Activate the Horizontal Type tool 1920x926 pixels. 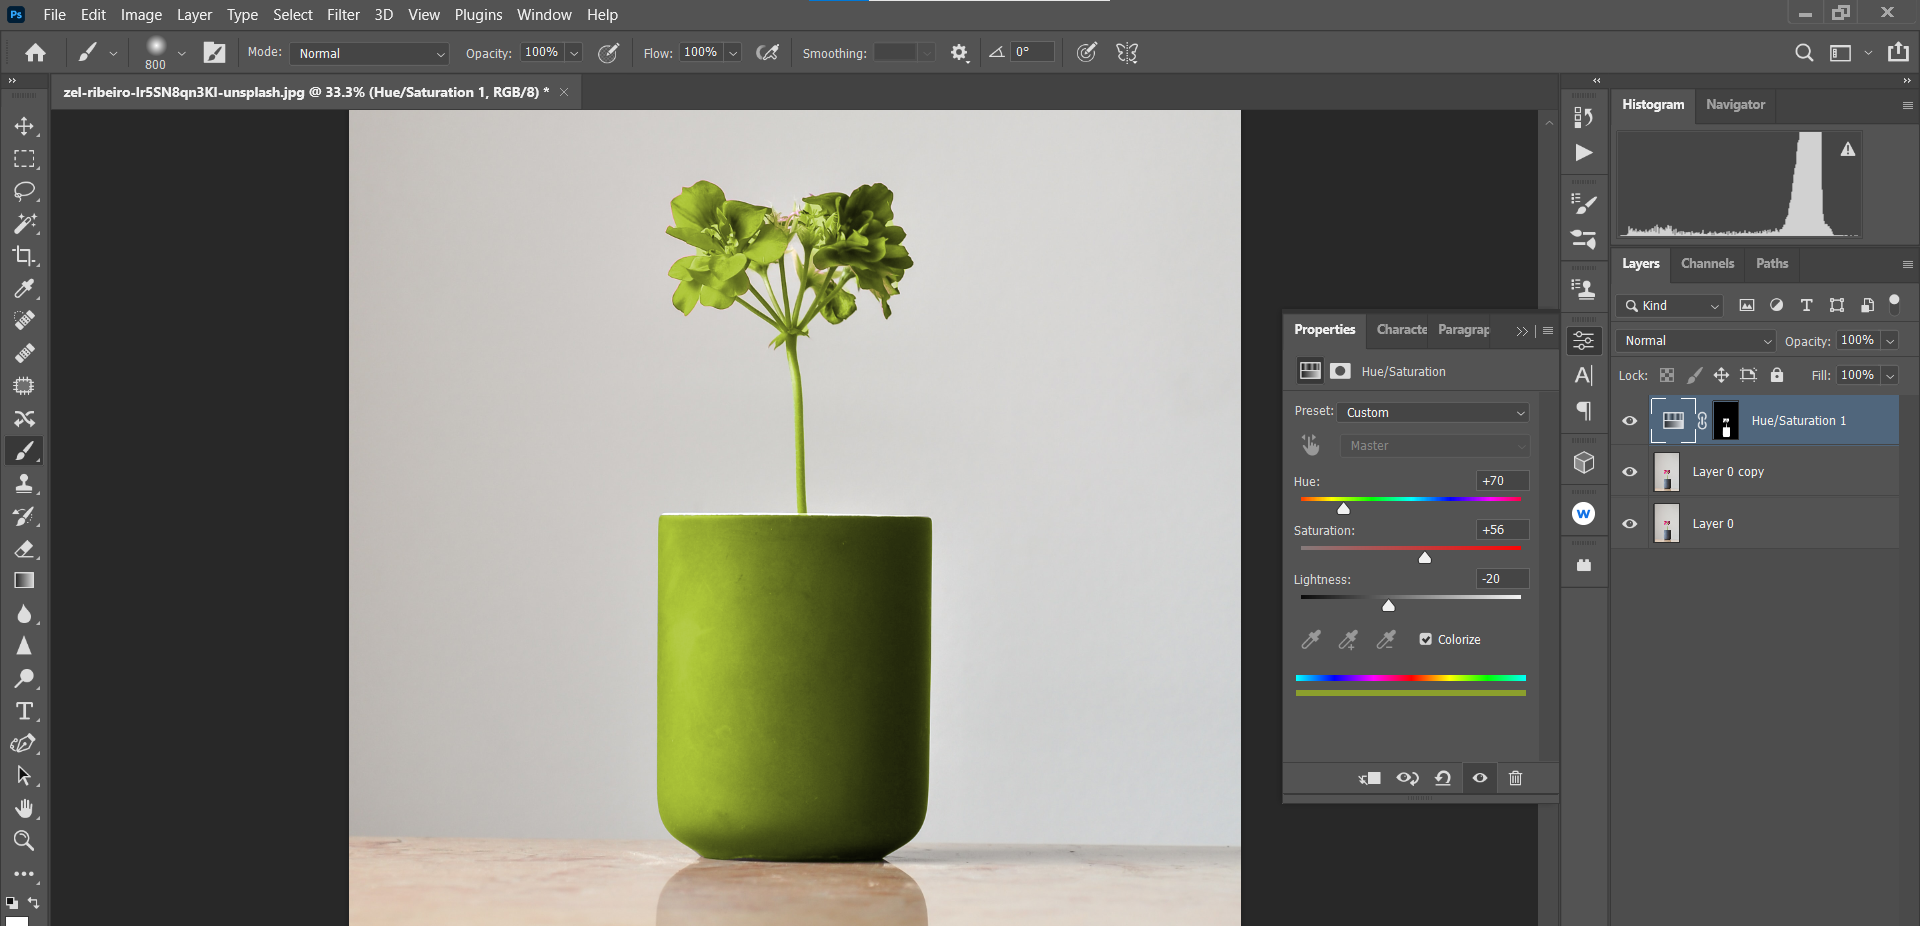pyautogui.click(x=24, y=711)
